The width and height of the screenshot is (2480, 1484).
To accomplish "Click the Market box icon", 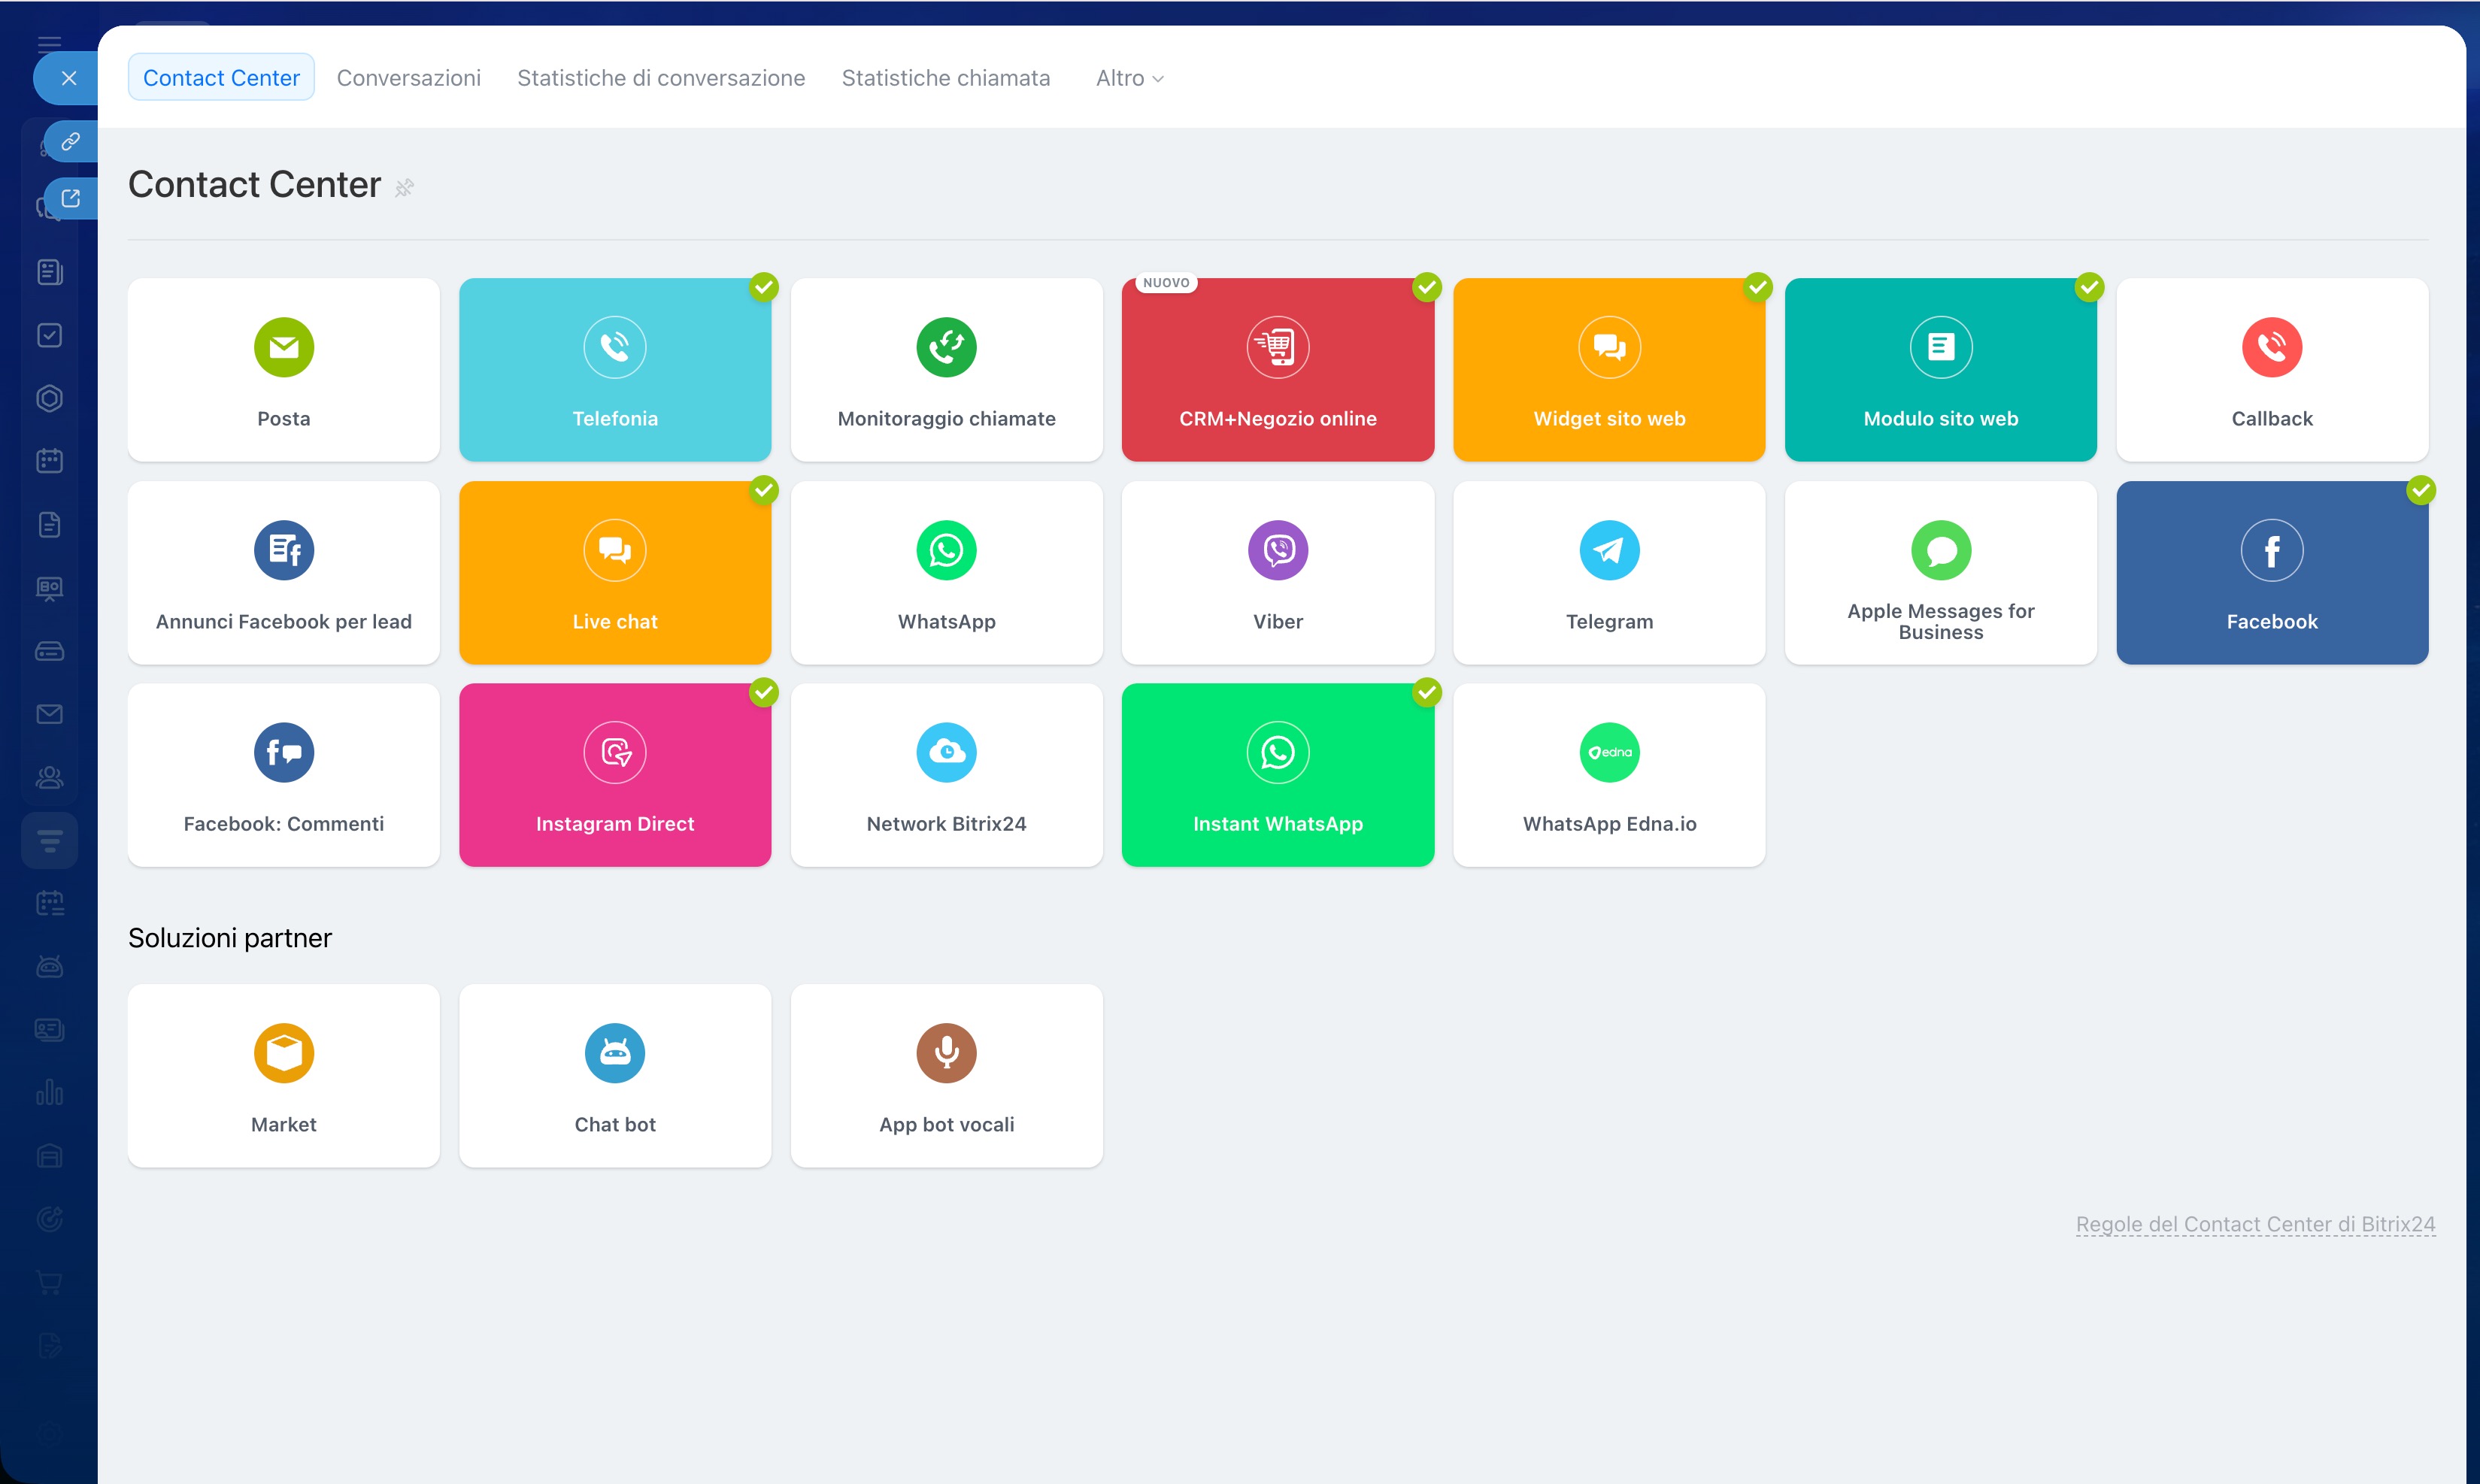I will click(x=283, y=1053).
